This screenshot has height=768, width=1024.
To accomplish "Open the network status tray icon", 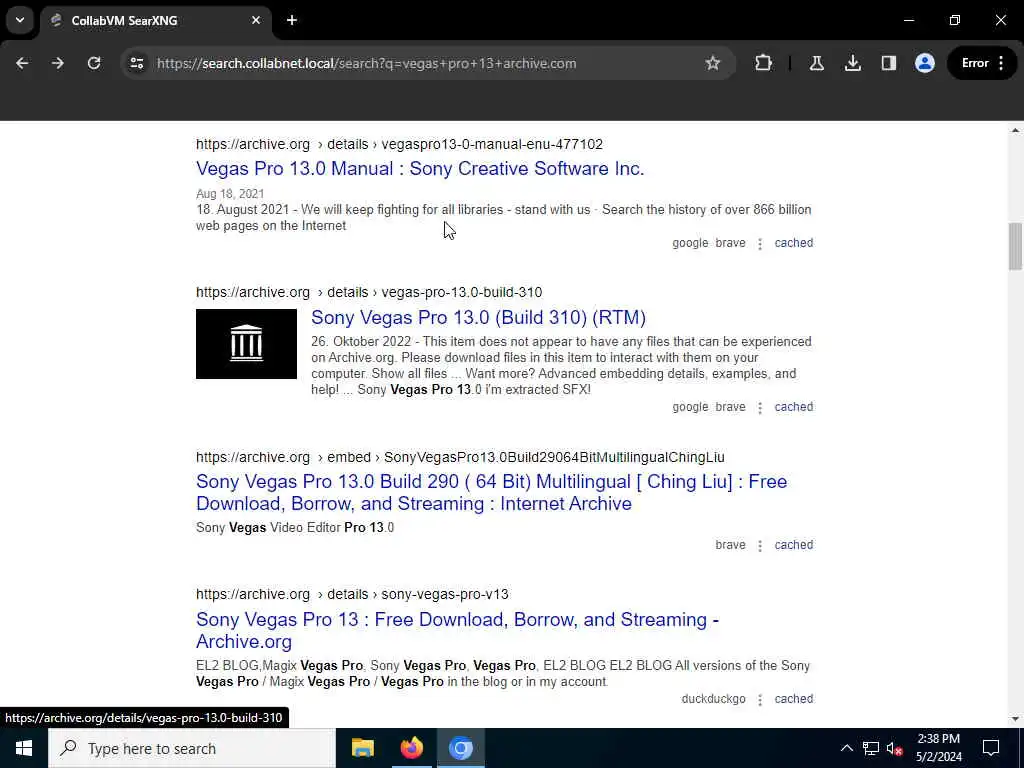I will click(871, 748).
